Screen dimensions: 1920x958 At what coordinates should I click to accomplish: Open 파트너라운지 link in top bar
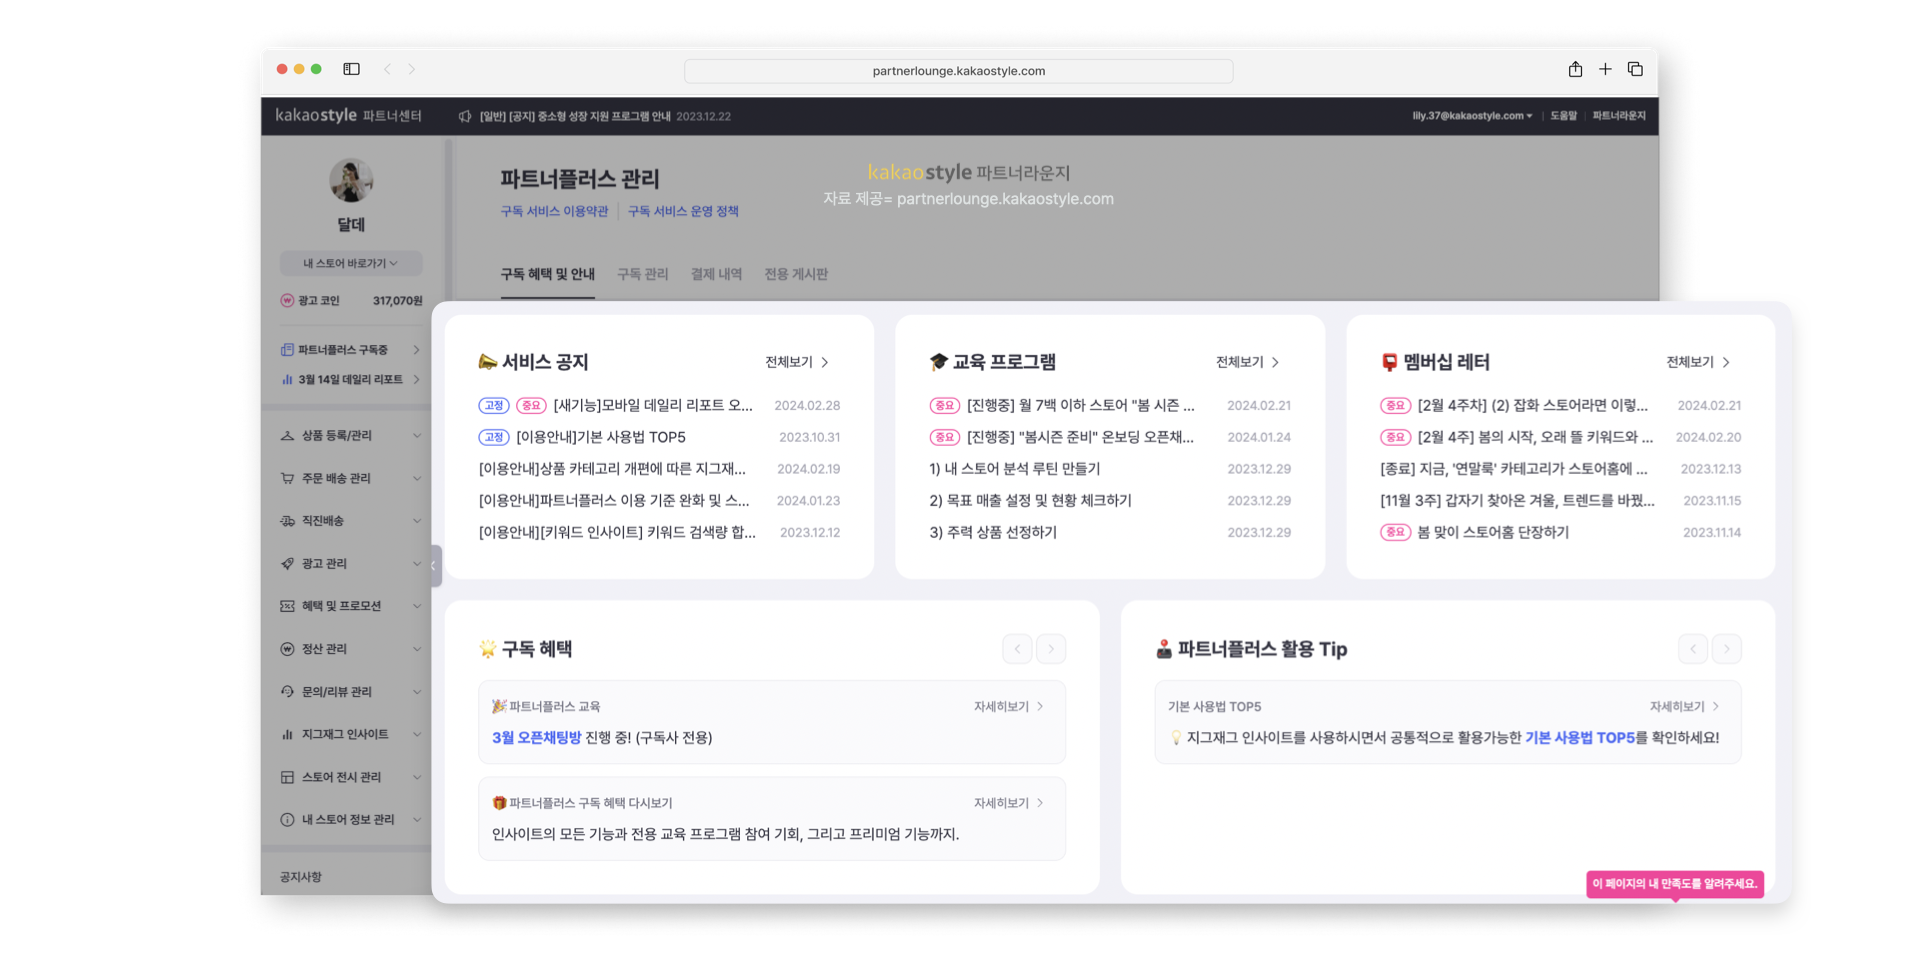(1619, 116)
